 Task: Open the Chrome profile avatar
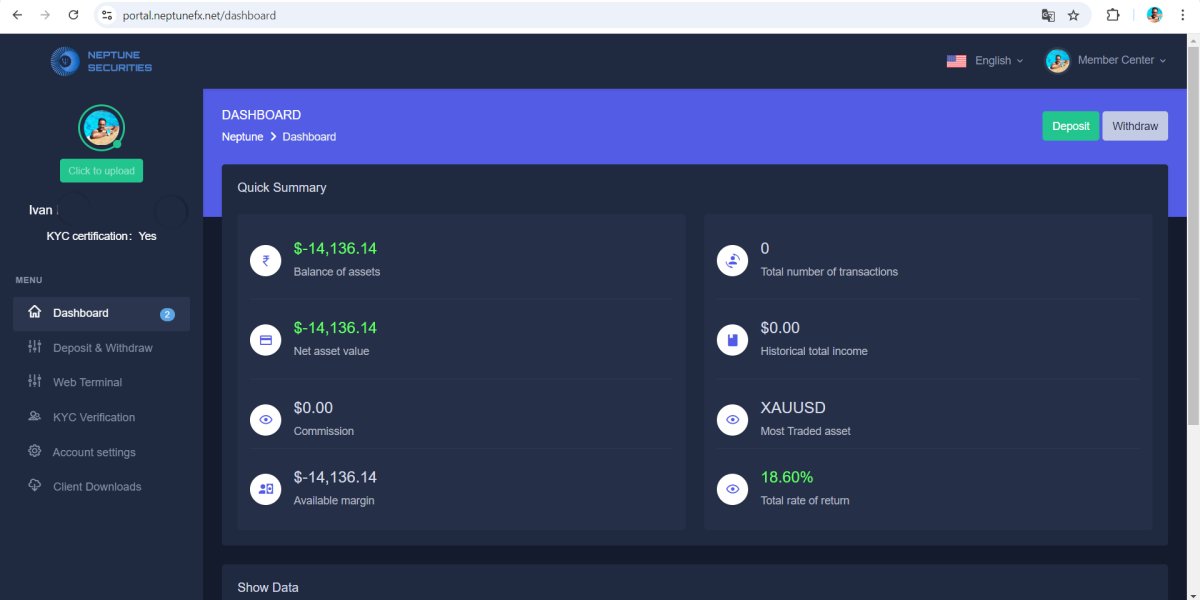coord(1154,15)
